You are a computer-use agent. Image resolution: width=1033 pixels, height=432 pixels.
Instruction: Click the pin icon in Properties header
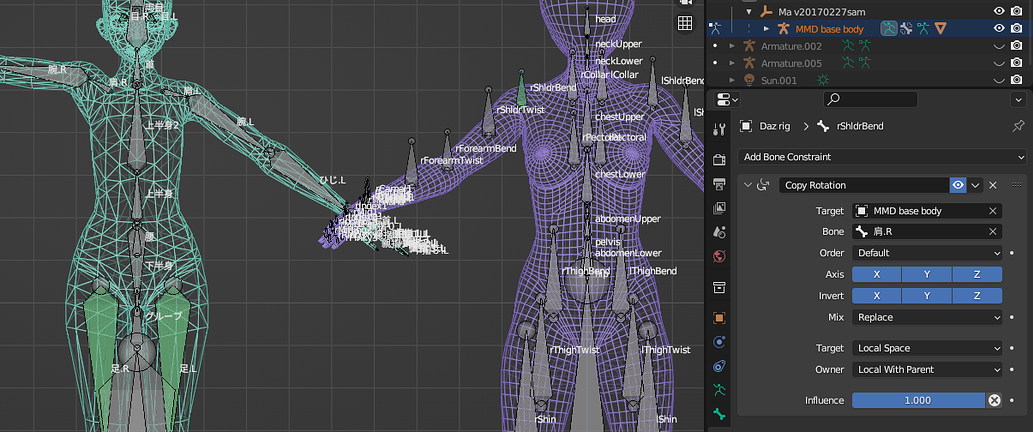tap(1018, 126)
